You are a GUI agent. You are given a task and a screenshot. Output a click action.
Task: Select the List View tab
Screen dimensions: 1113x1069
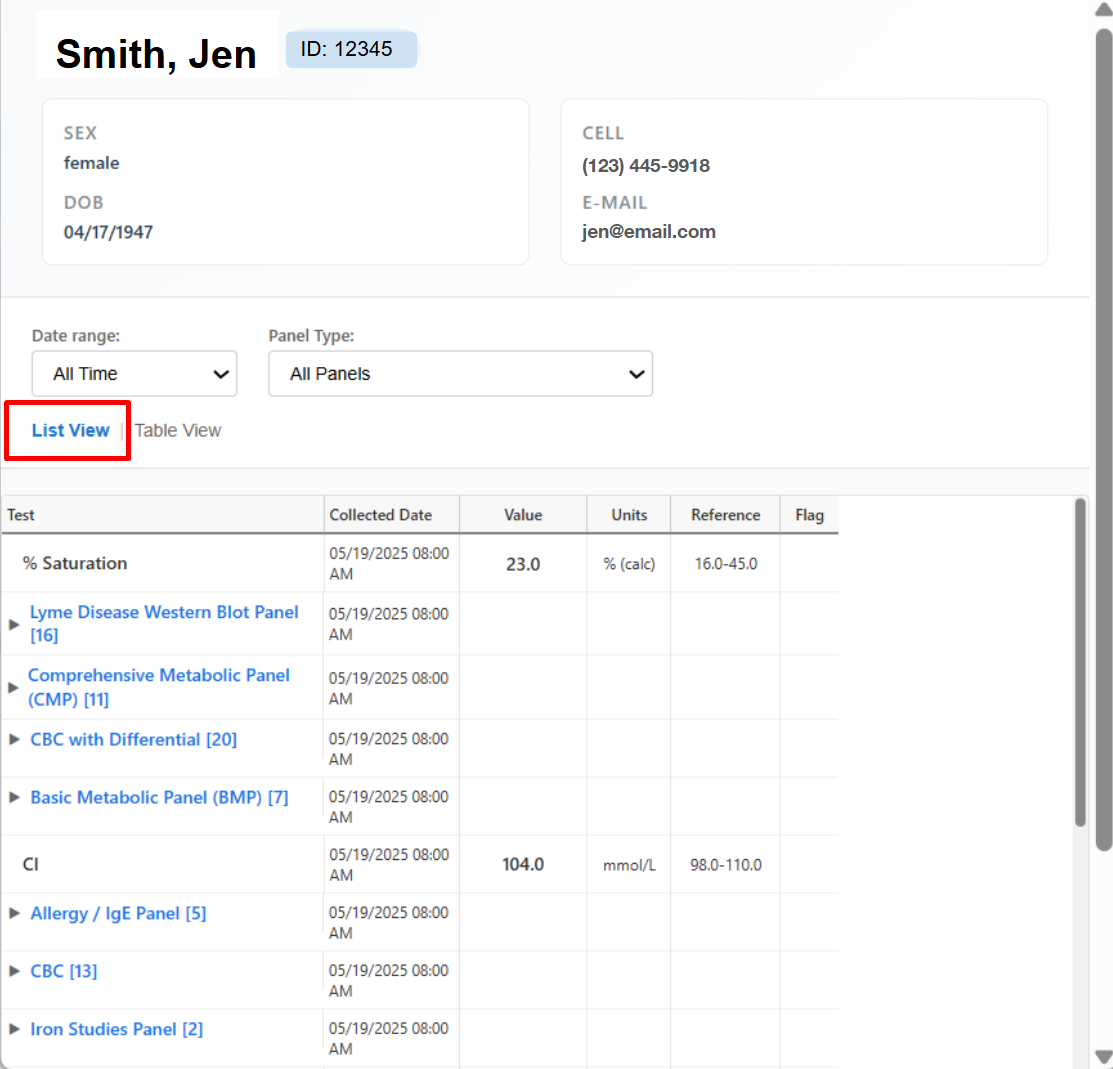70,431
